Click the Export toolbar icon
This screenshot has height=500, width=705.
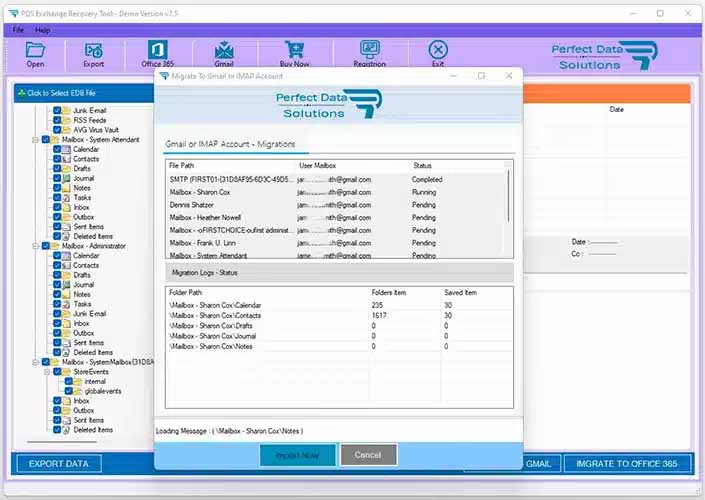[x=94, y=50]
